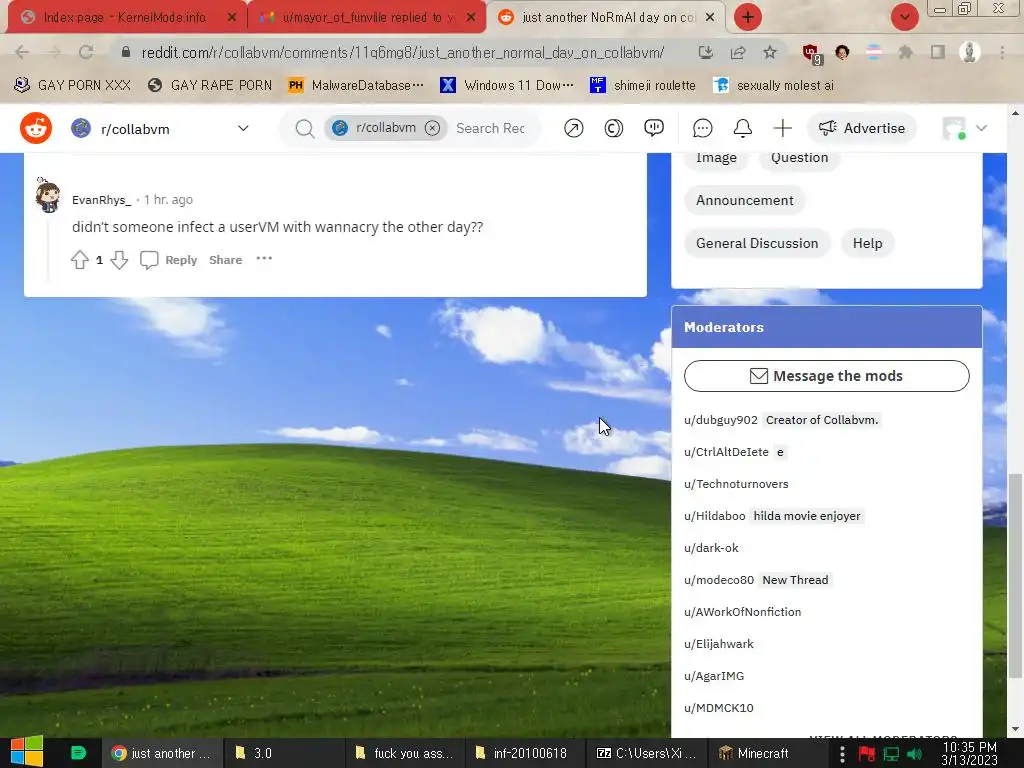
Task: Select the just another NoRmAl day tab
Action: (x=606, y=17)
